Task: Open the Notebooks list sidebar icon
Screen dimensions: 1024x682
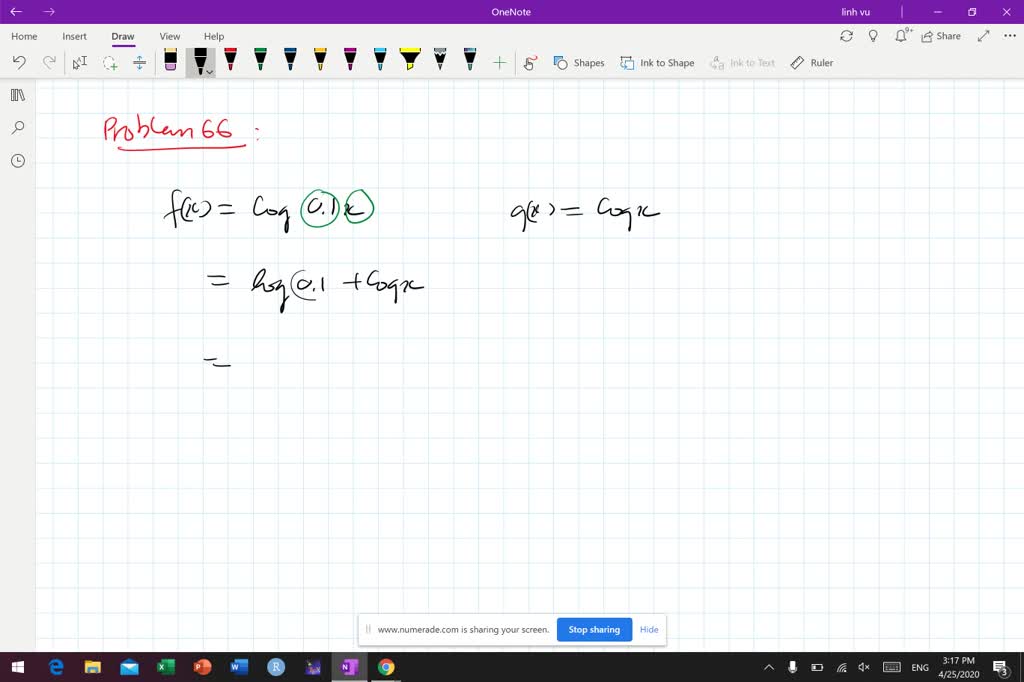Action: pyautogui.click(x=17, y=95)
